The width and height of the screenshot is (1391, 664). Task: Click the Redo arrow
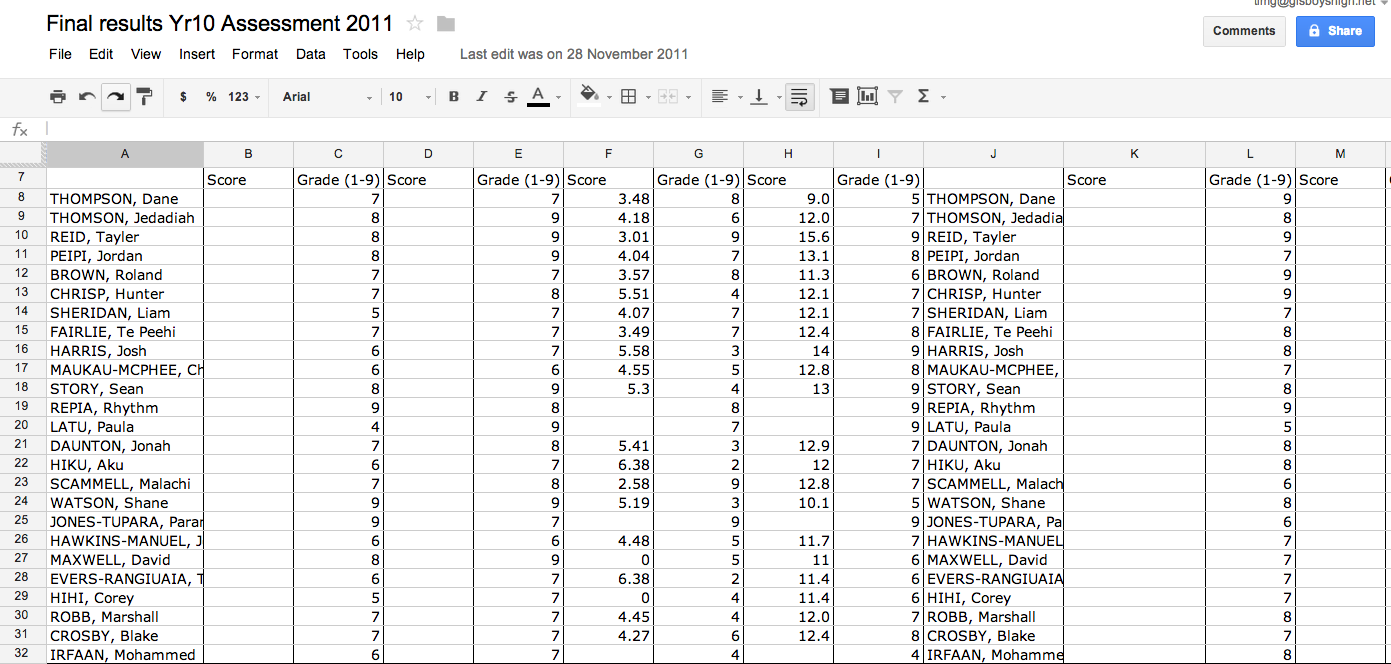click(x=116, y=97)
